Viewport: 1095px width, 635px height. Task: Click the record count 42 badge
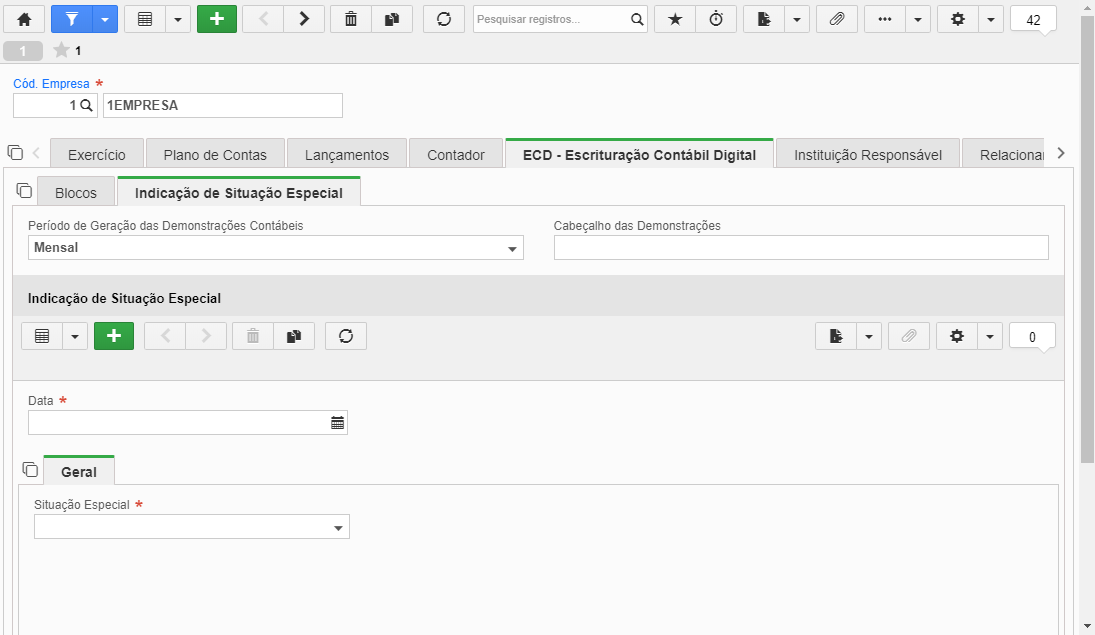coord(1033,20)
